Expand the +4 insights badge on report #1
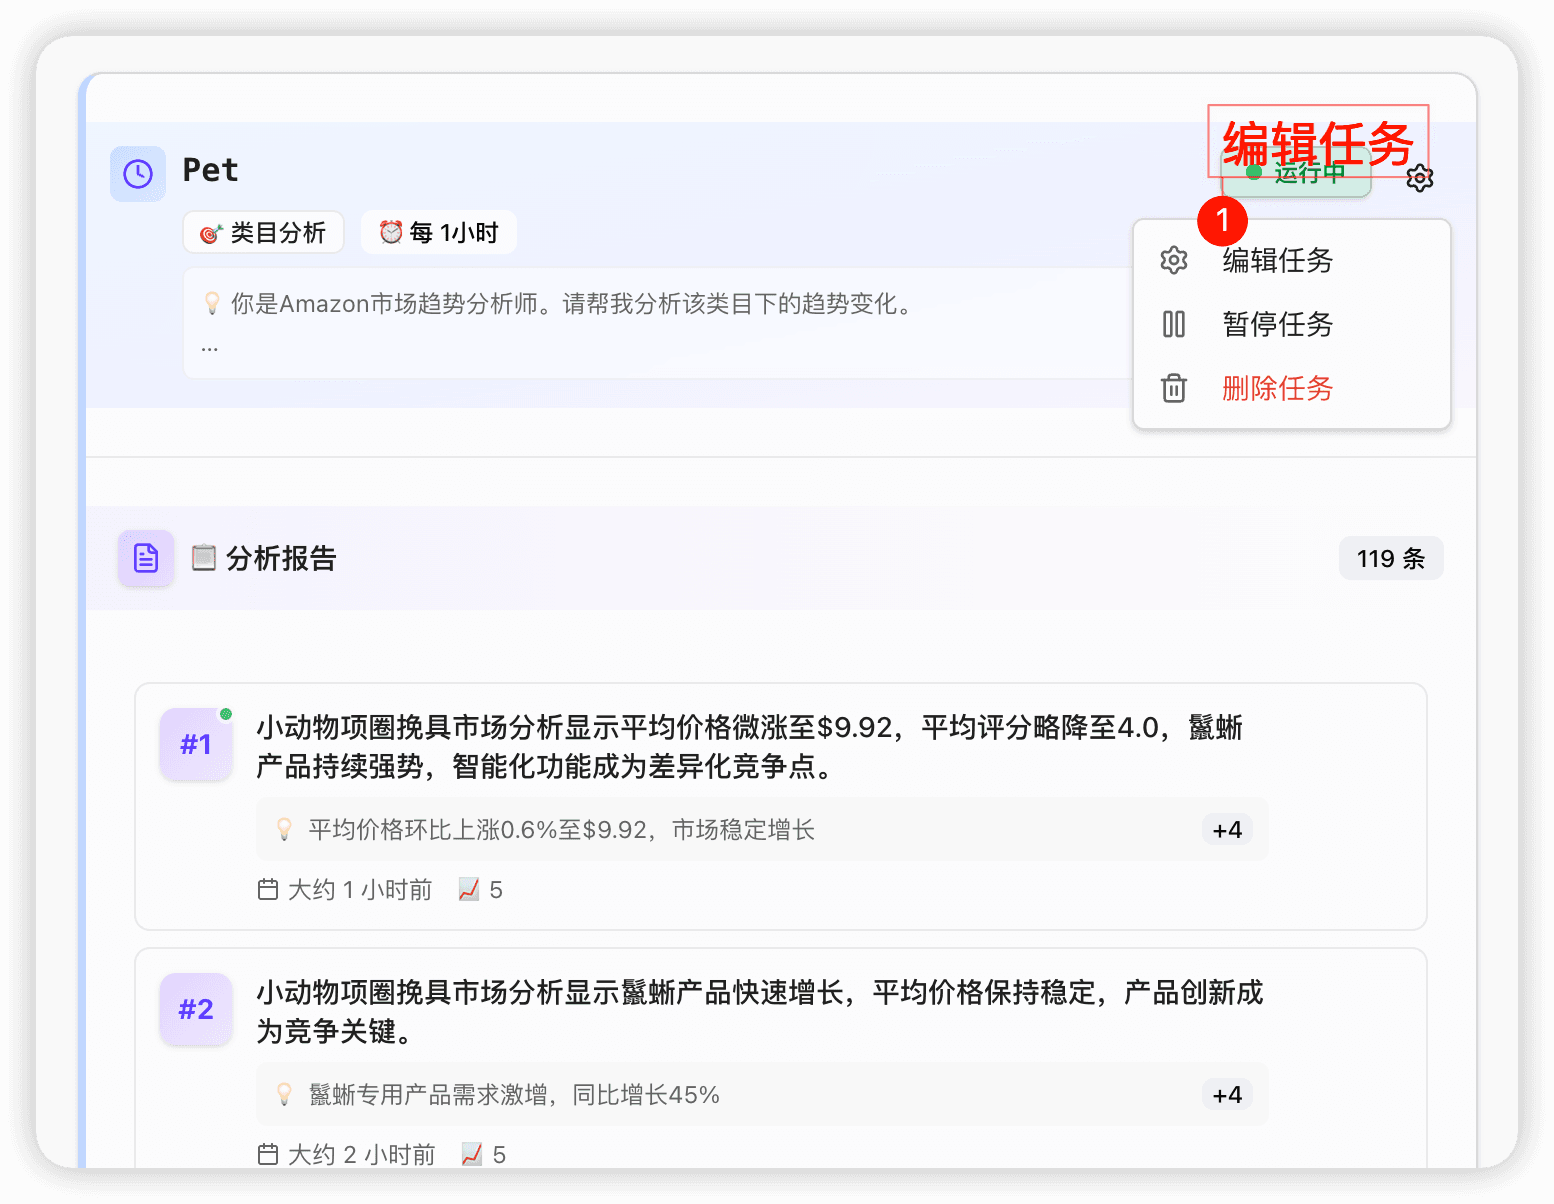The image size is (1554, 1204). point(1226,829)
